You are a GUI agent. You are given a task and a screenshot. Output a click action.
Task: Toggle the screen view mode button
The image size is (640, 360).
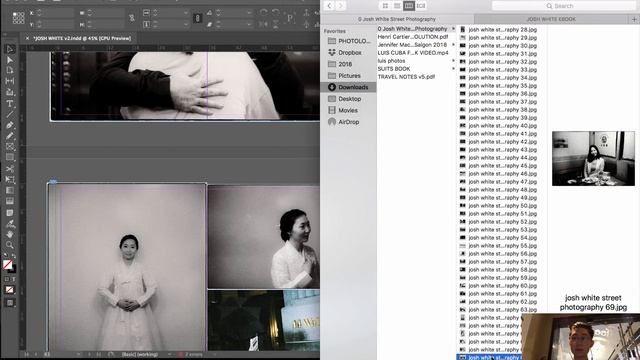coord(10,303)
